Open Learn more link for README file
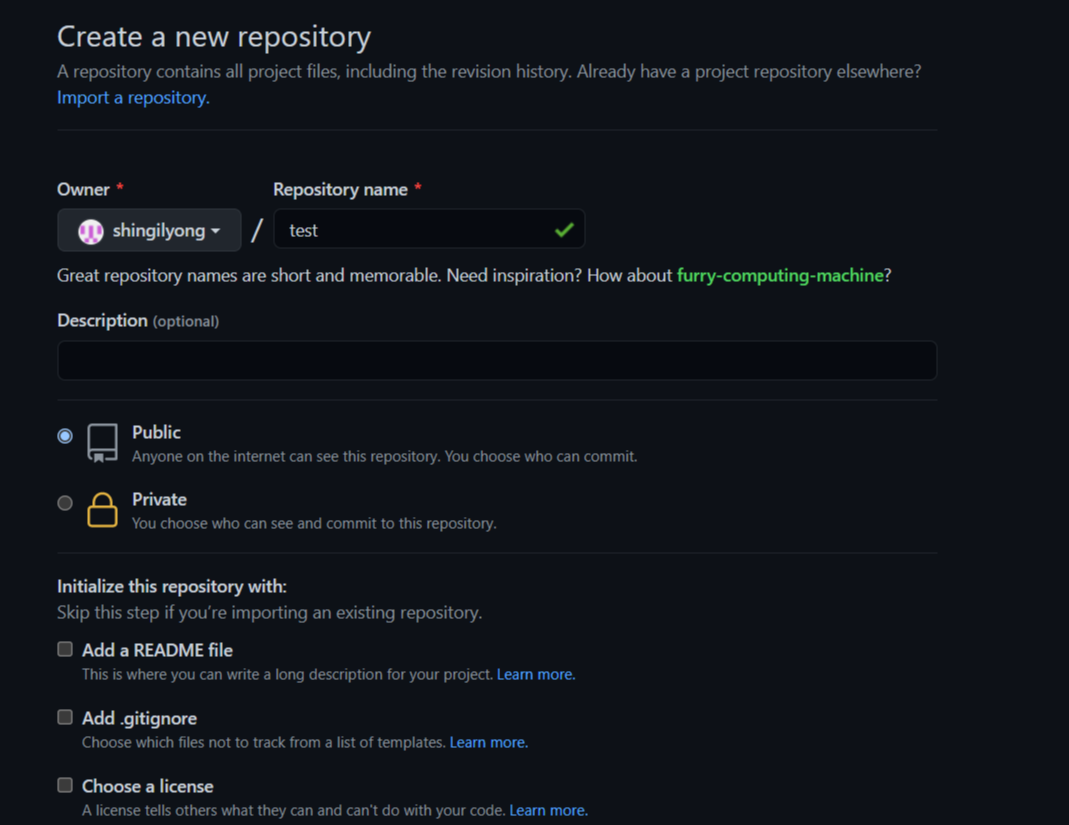1069x825 pixels. [536, 674]
